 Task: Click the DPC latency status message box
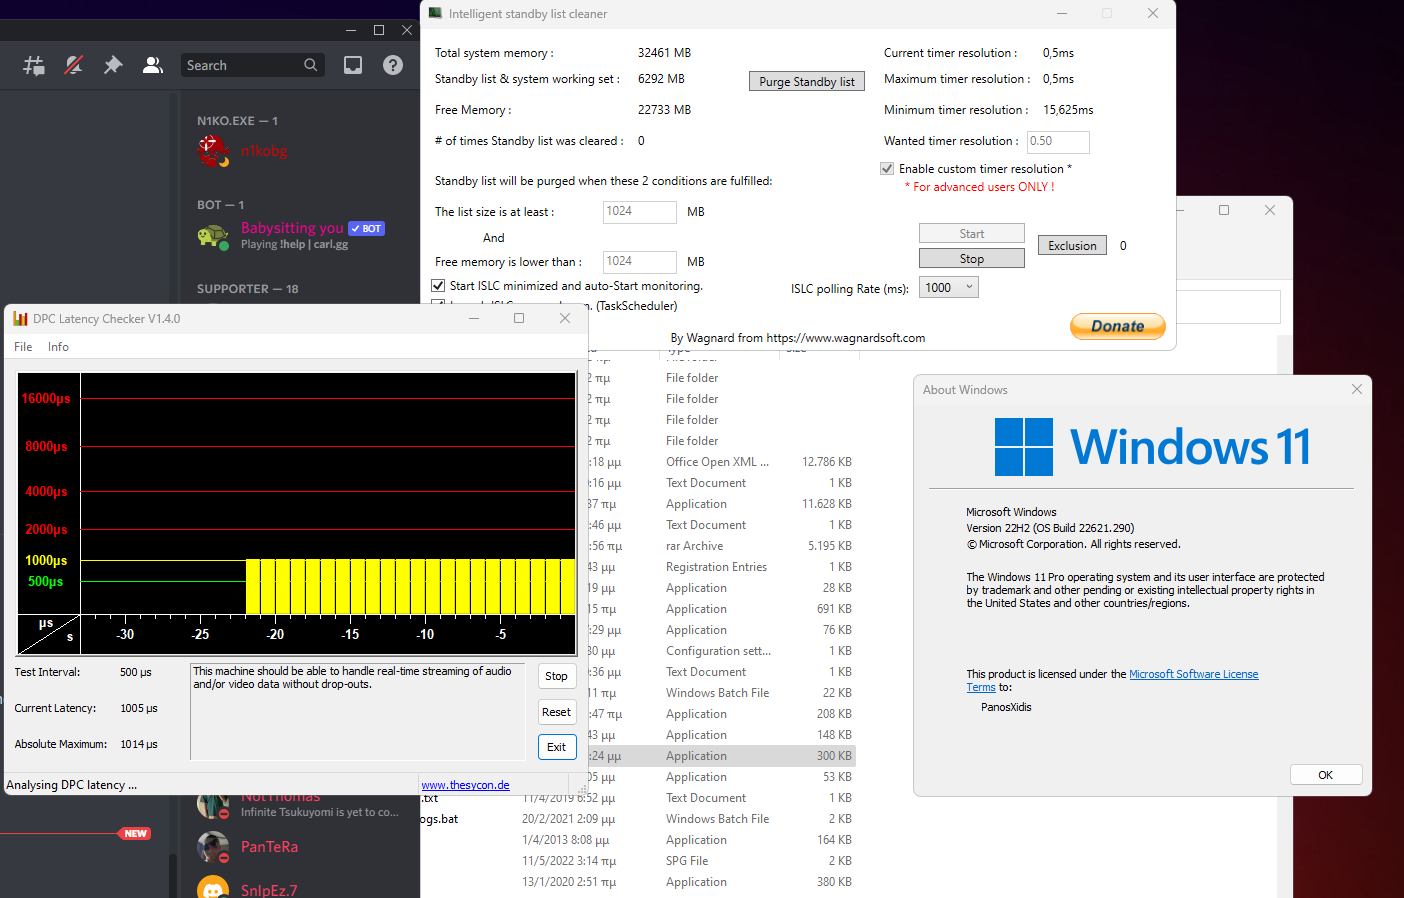(x=357, y=712)
